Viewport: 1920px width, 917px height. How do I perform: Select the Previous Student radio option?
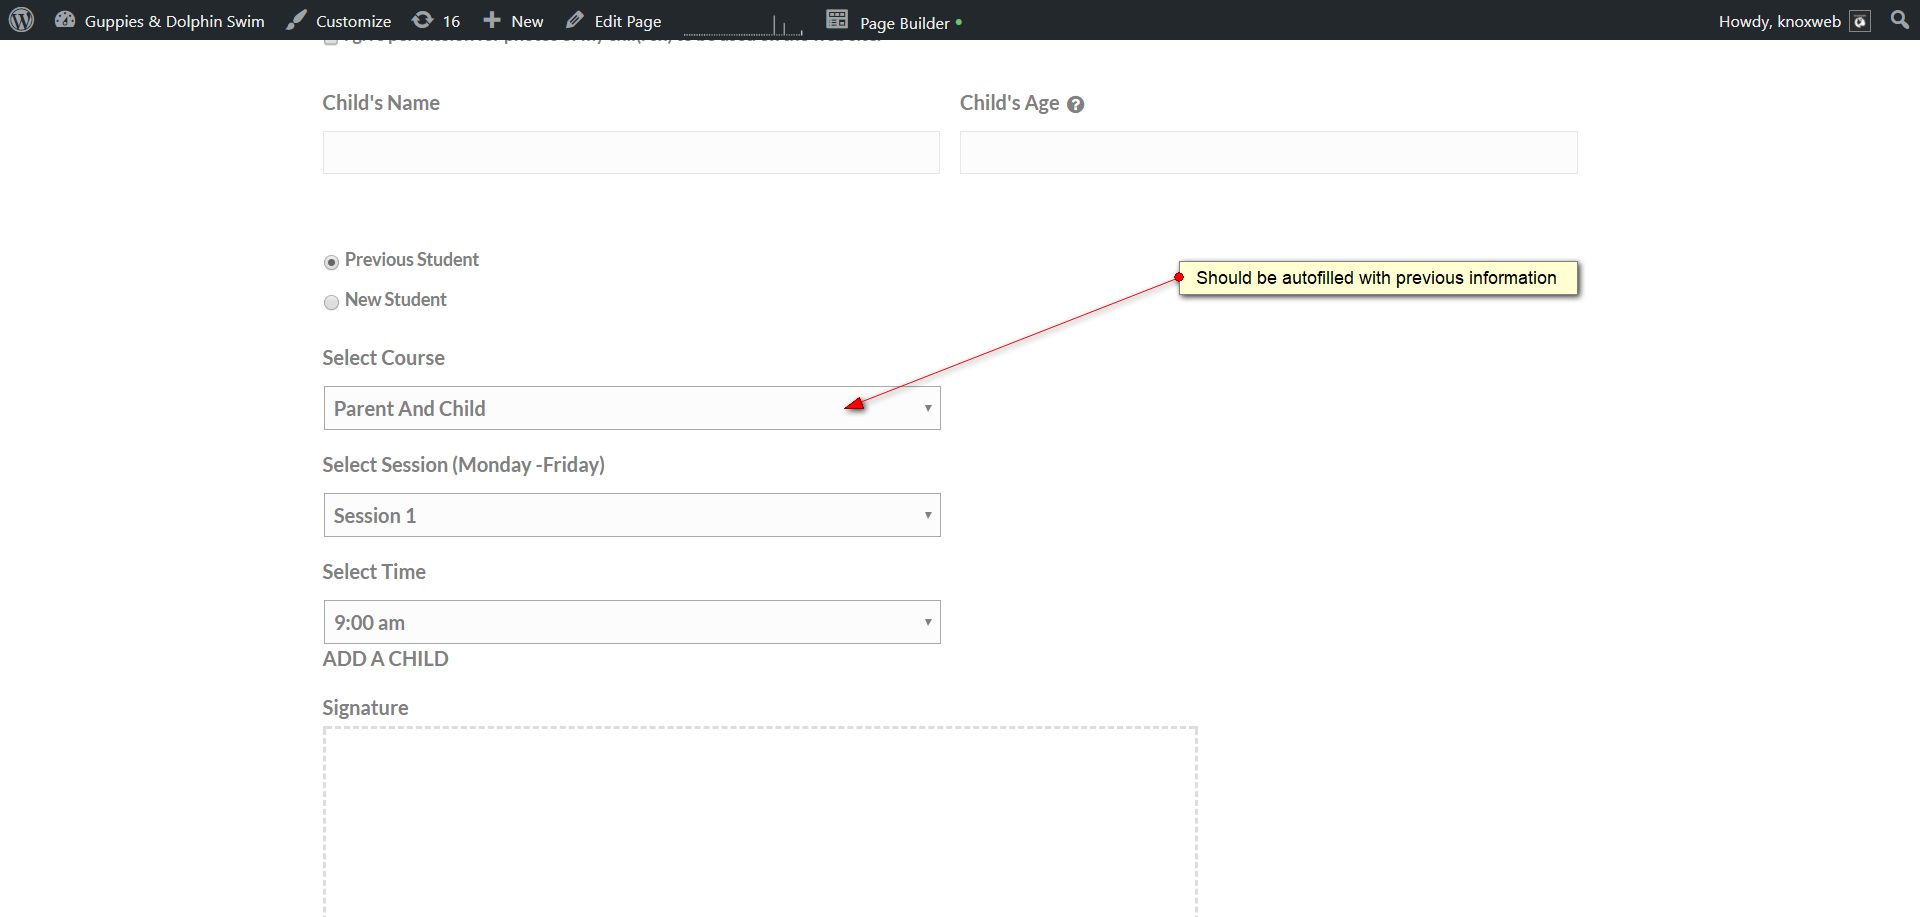click(331, 262)
